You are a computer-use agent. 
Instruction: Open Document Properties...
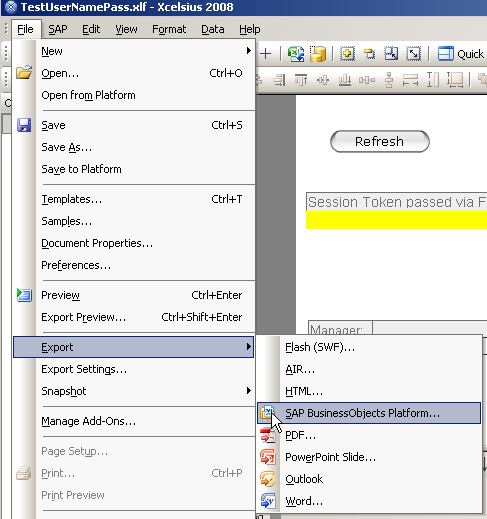(x=133, y=243)
